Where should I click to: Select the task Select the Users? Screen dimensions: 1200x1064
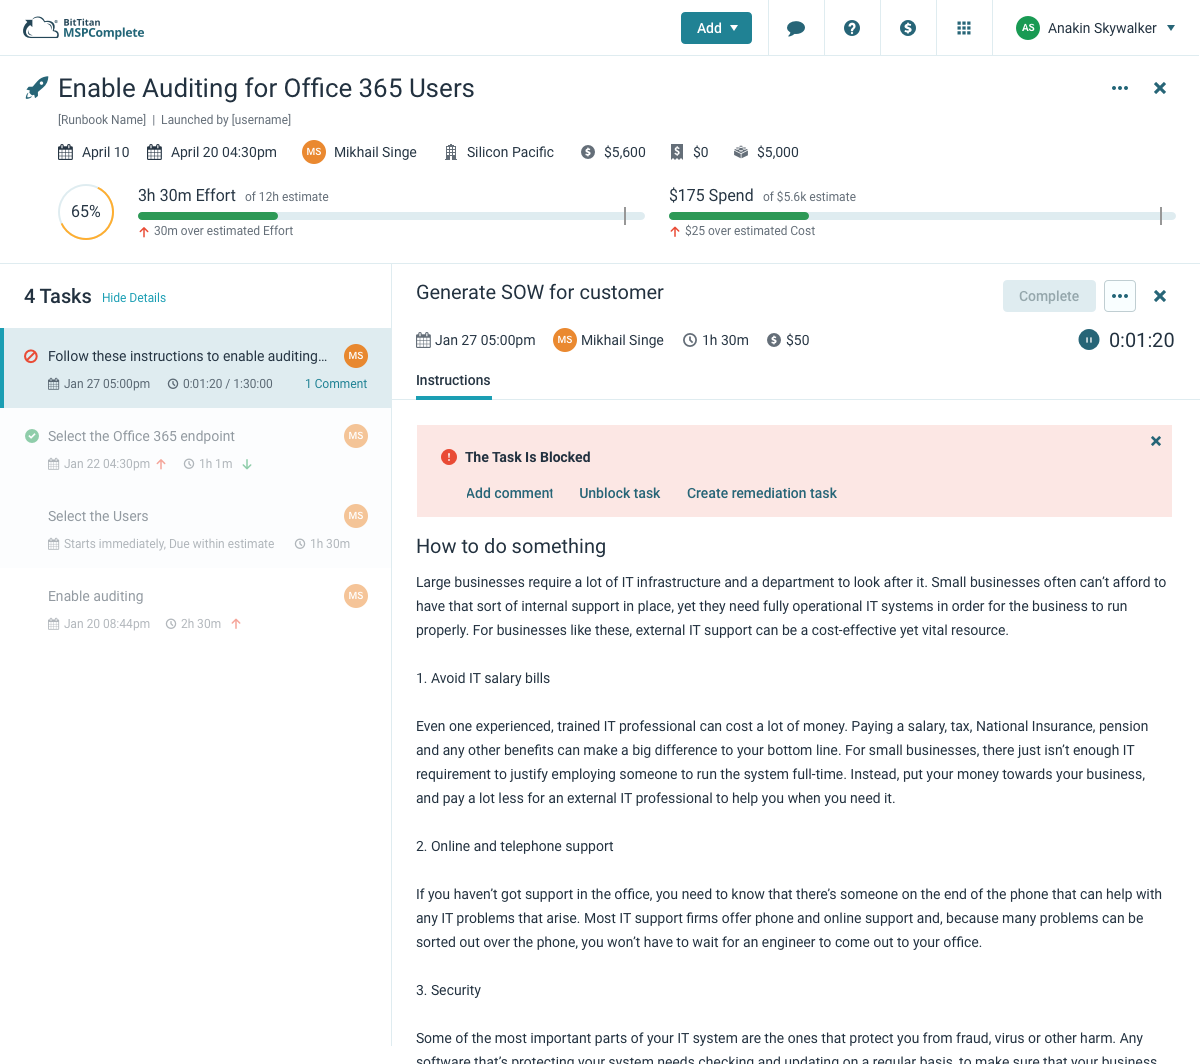196,528
